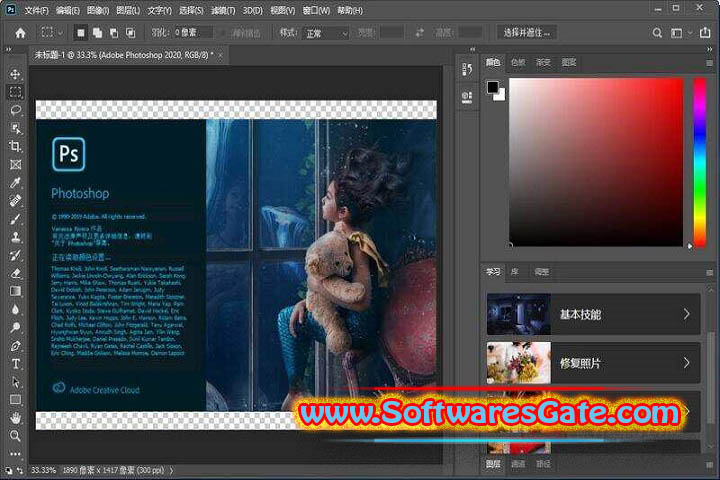This screenshot has width=720, height=480.
Task: Open the Properties panel icon
Action: (x=467, y=97)
